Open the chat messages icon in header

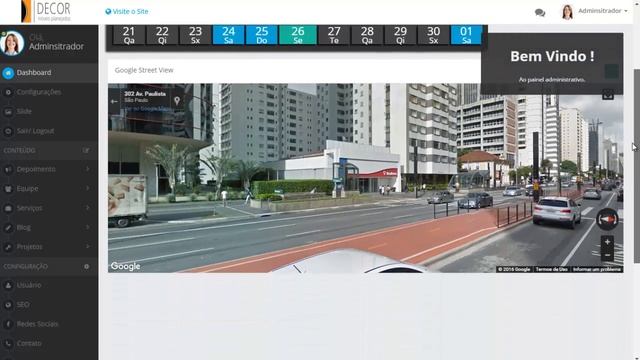[540, 13]
